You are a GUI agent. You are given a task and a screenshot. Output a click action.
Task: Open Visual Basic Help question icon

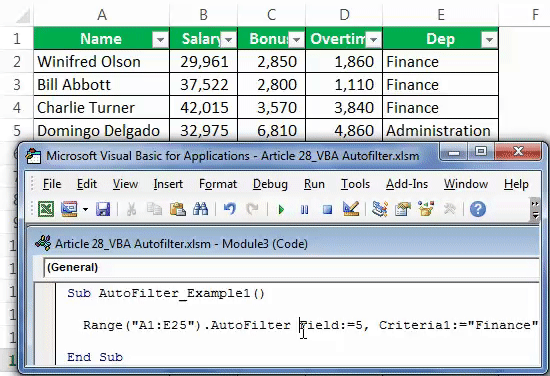478,209
